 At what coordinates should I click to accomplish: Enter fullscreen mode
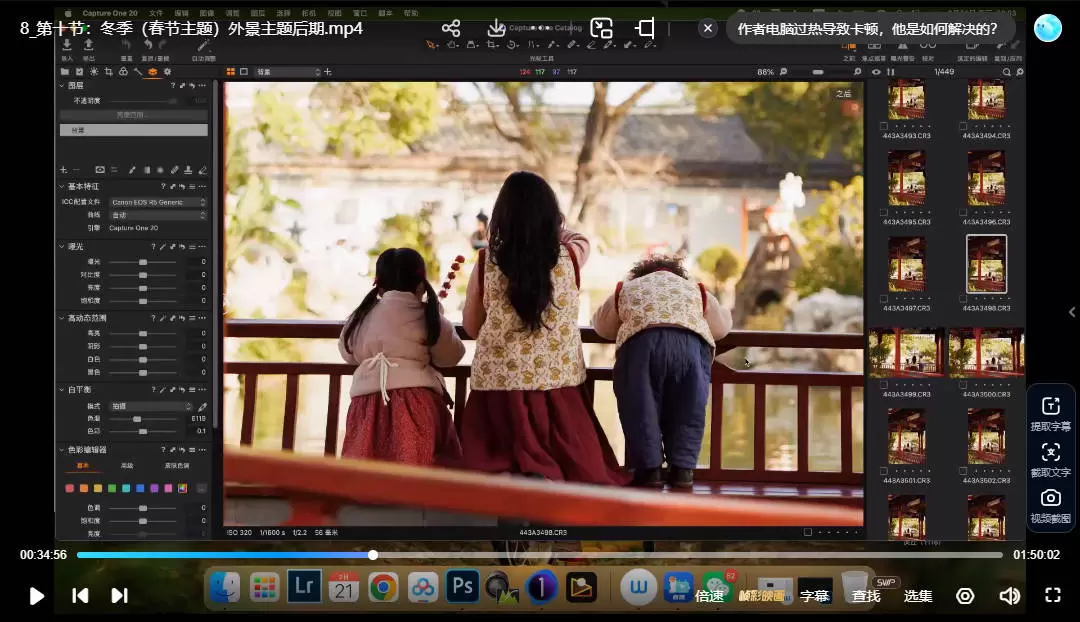(1052, 596)
